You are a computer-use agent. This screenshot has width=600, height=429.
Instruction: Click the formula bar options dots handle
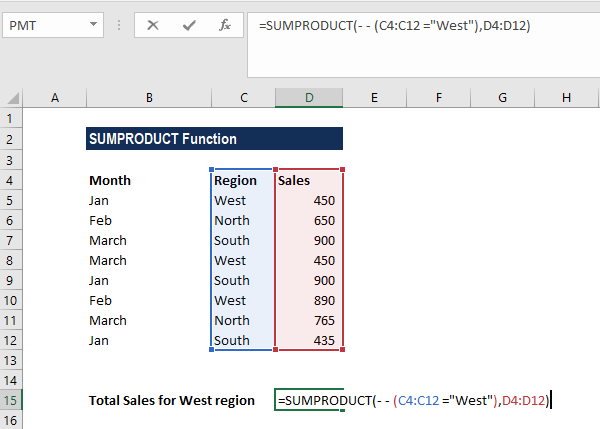[x=119, y=25]
